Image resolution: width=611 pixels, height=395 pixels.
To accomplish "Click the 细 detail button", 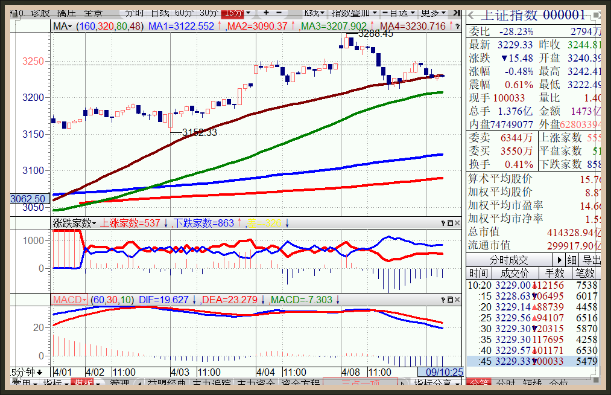I will pyautogui.click(x=571, y=259).
